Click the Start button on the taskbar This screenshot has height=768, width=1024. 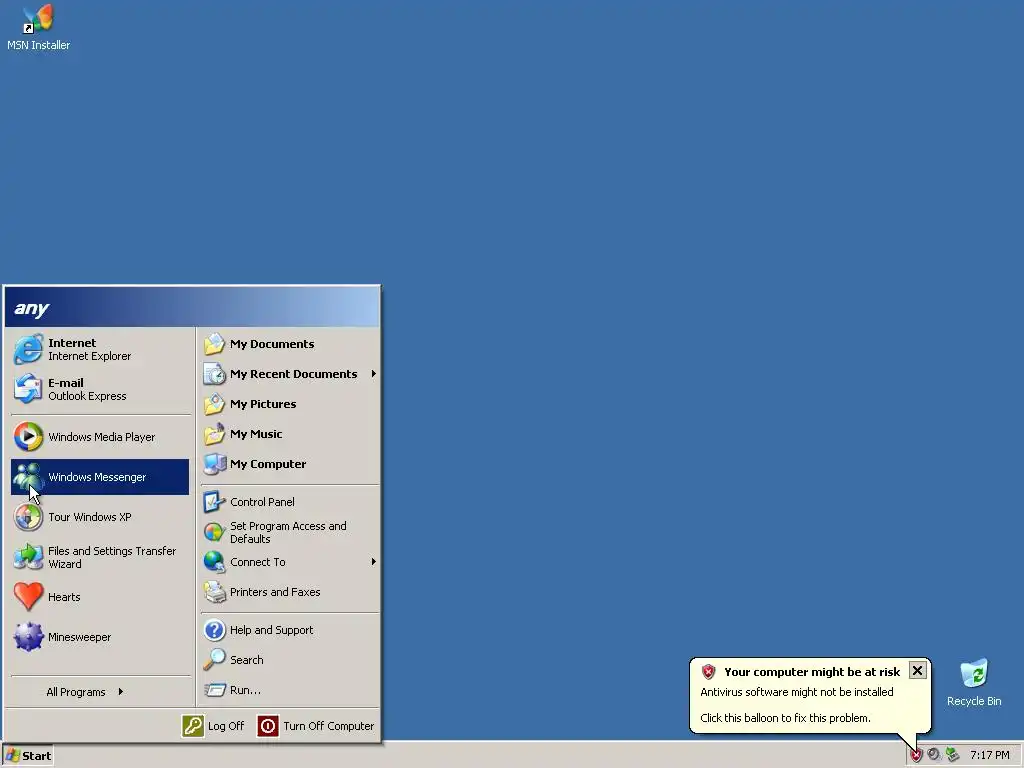(27, 756)
